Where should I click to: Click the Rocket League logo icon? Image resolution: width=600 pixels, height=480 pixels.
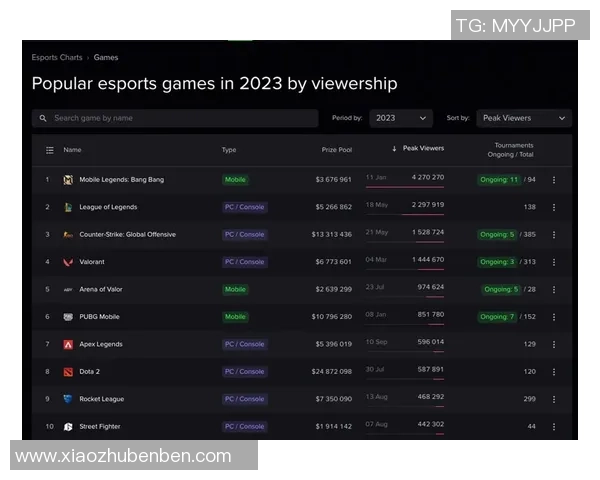68,399
